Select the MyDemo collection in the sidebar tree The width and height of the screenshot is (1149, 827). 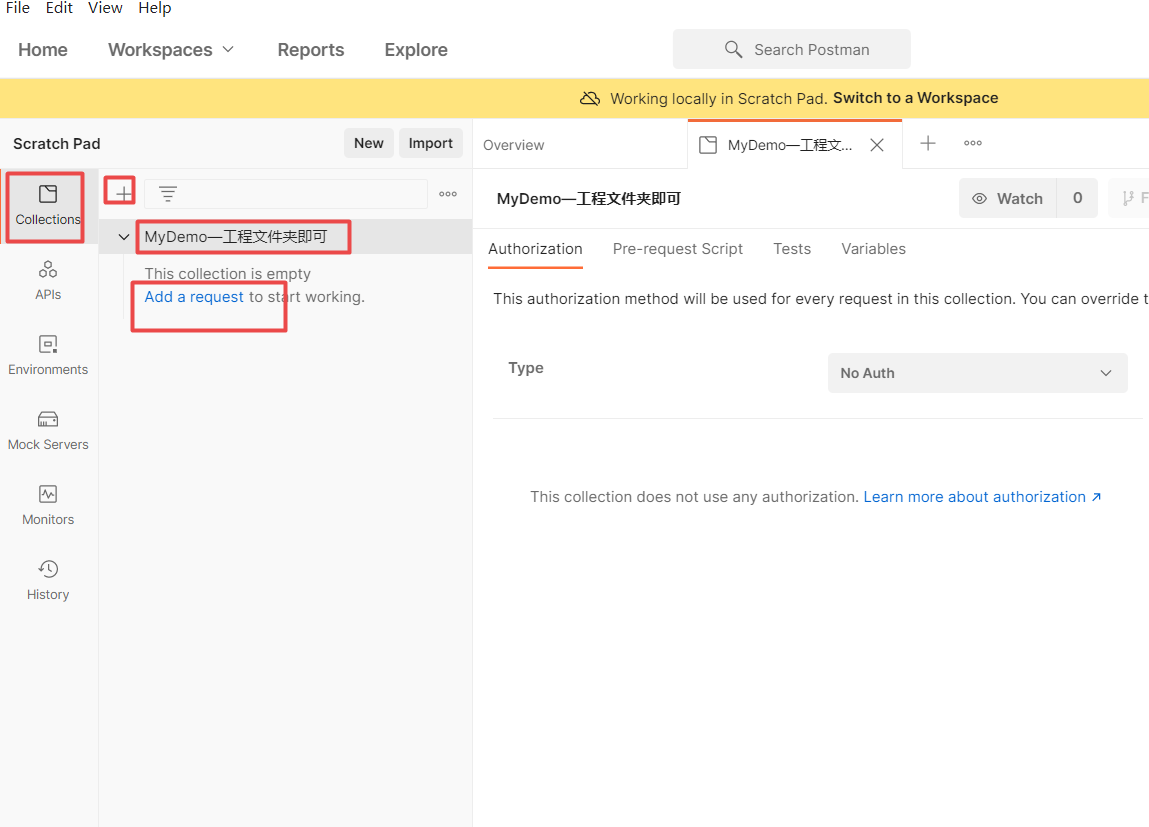[x=285, y=237]
